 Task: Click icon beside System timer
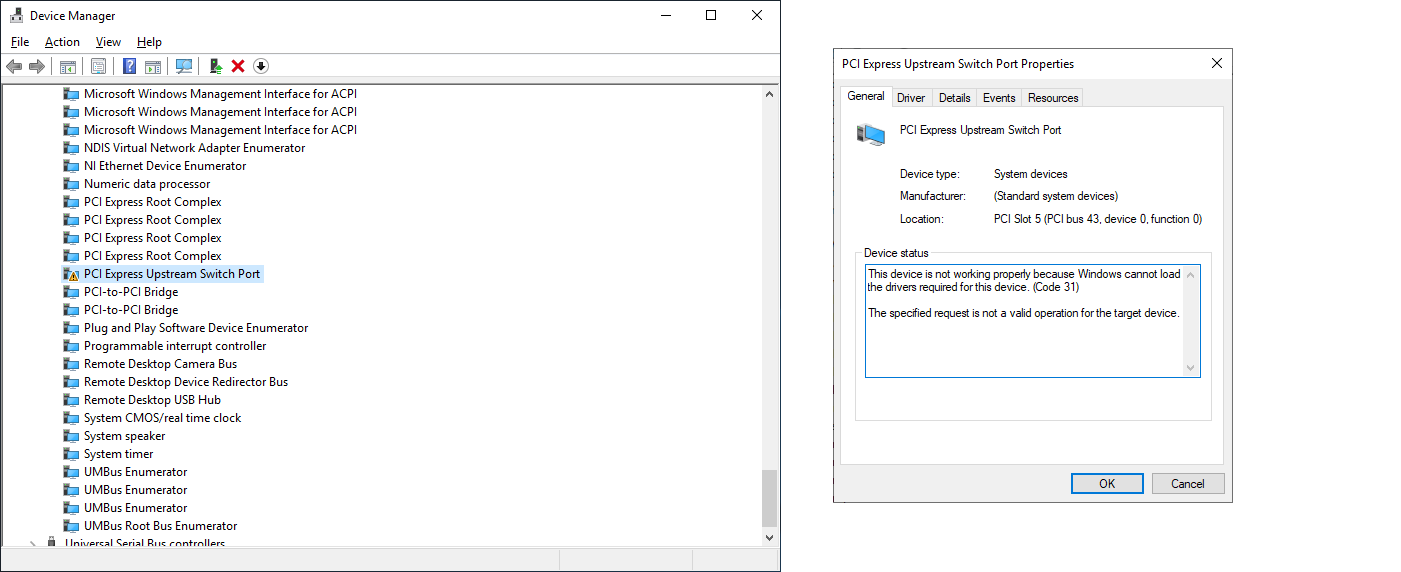click(x=71, y=454)
